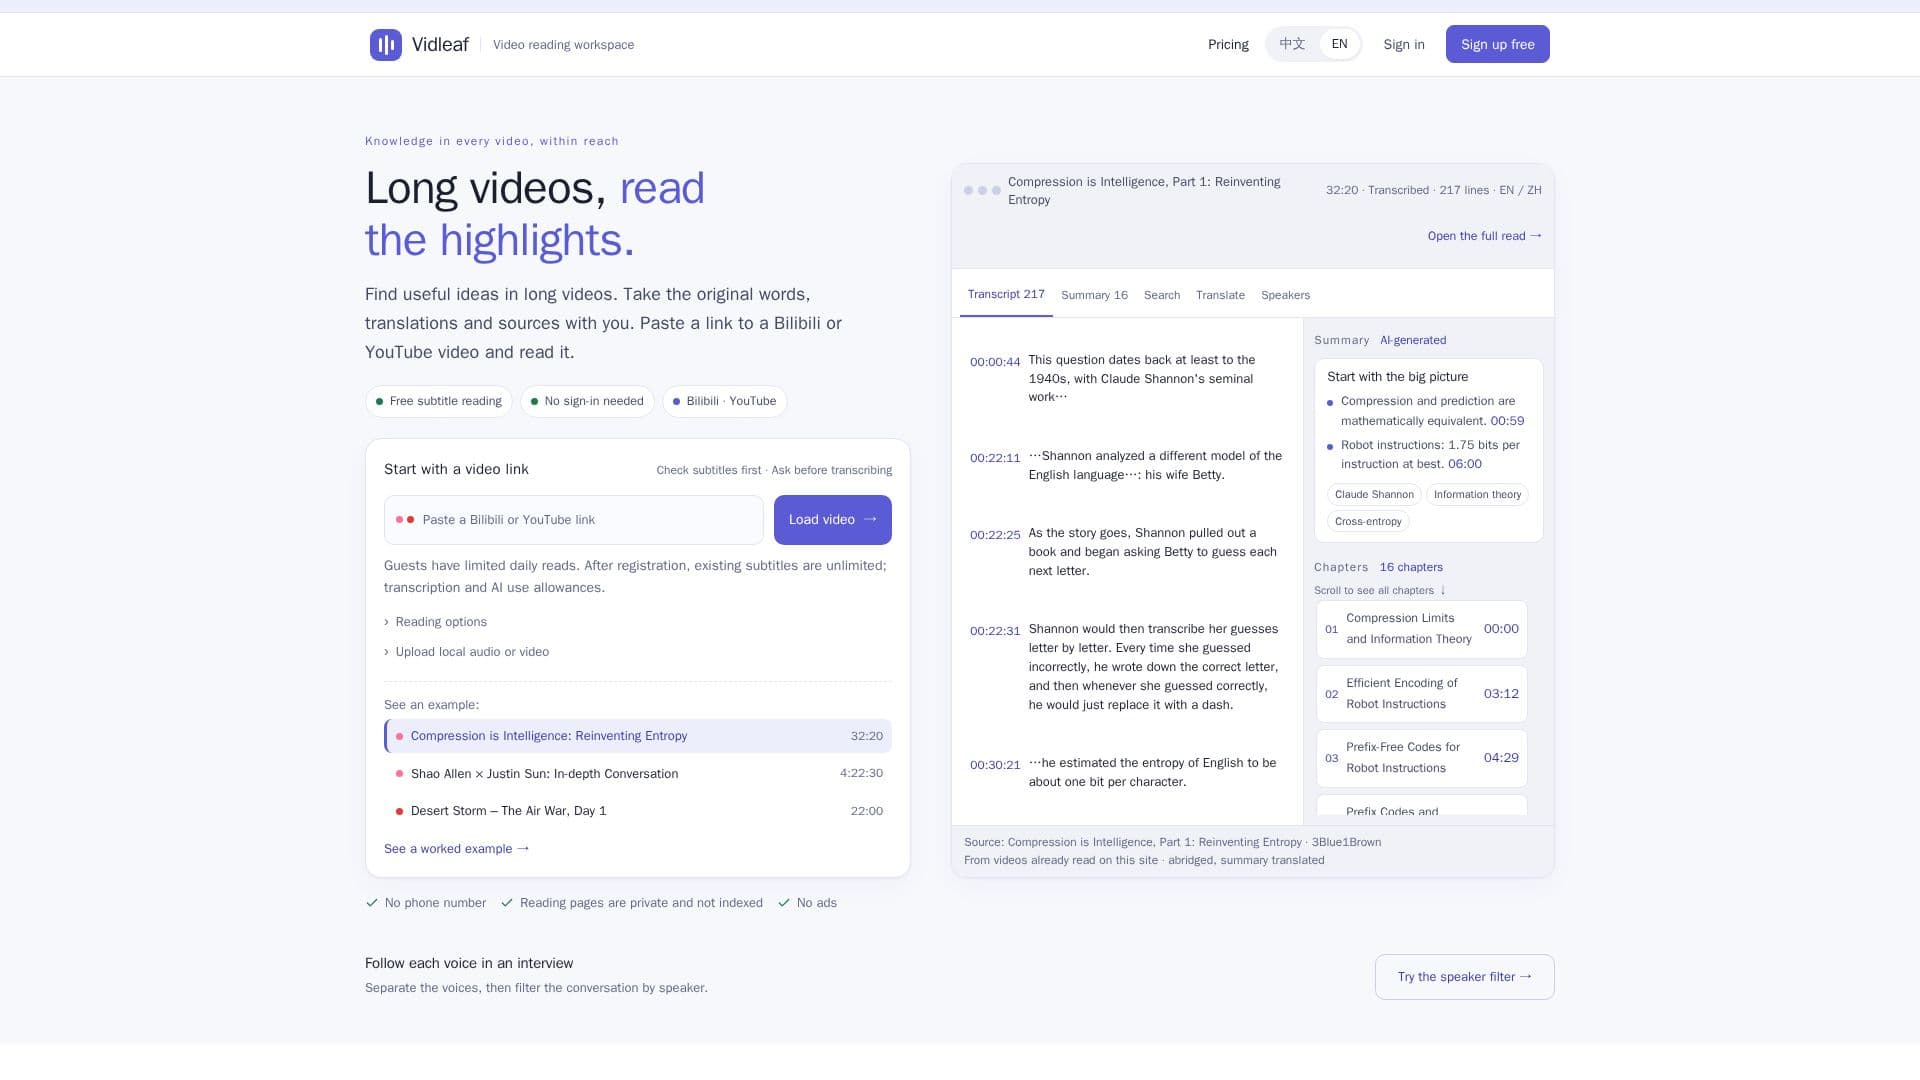Click the Bilibili · YouTube pill
Viewport: 1920px width, 1080px height.
click(x=725, y=401)
